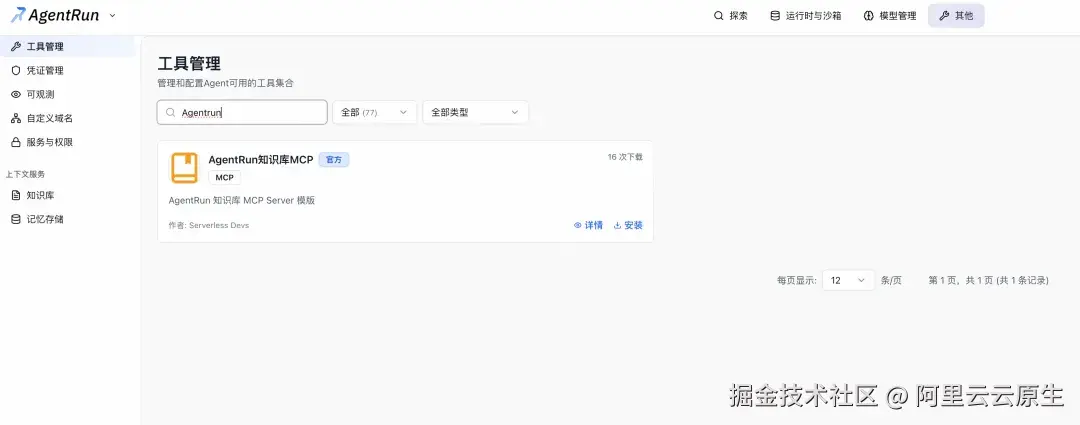Expand the AgentRun workspace chevron

click(x=113, y=14)
